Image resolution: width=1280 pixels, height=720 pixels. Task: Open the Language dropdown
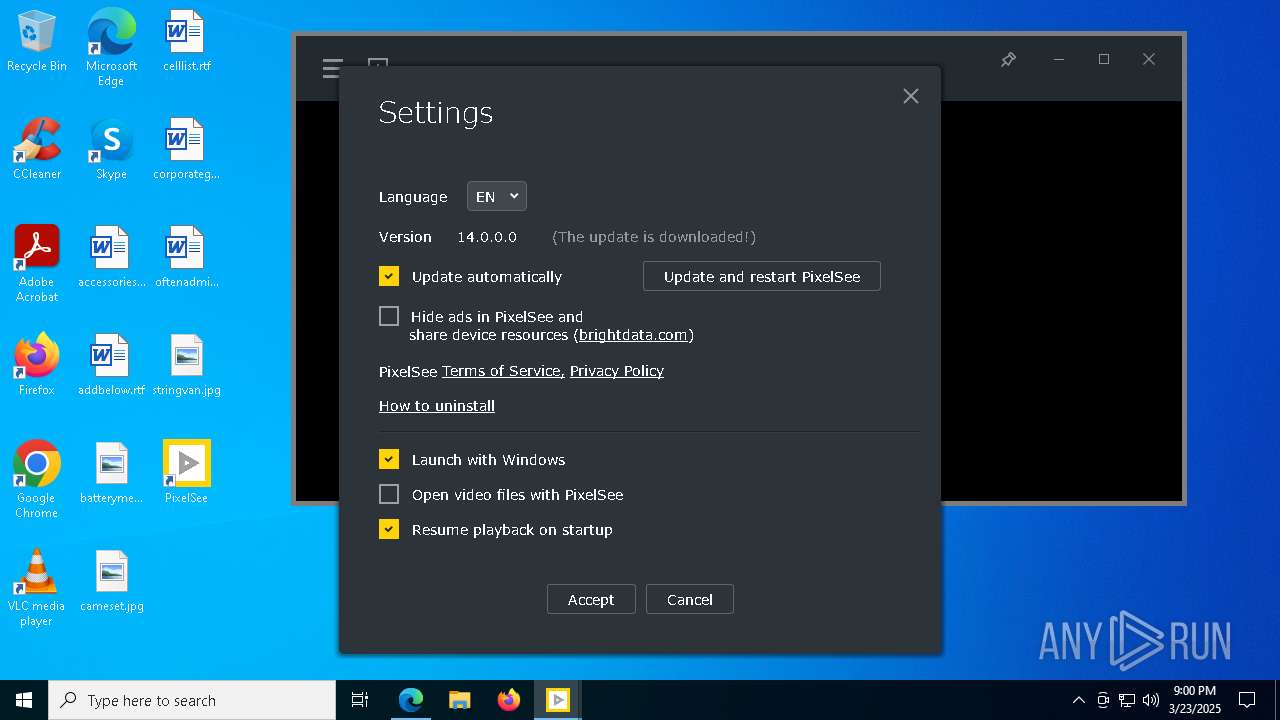pos(497,196)
